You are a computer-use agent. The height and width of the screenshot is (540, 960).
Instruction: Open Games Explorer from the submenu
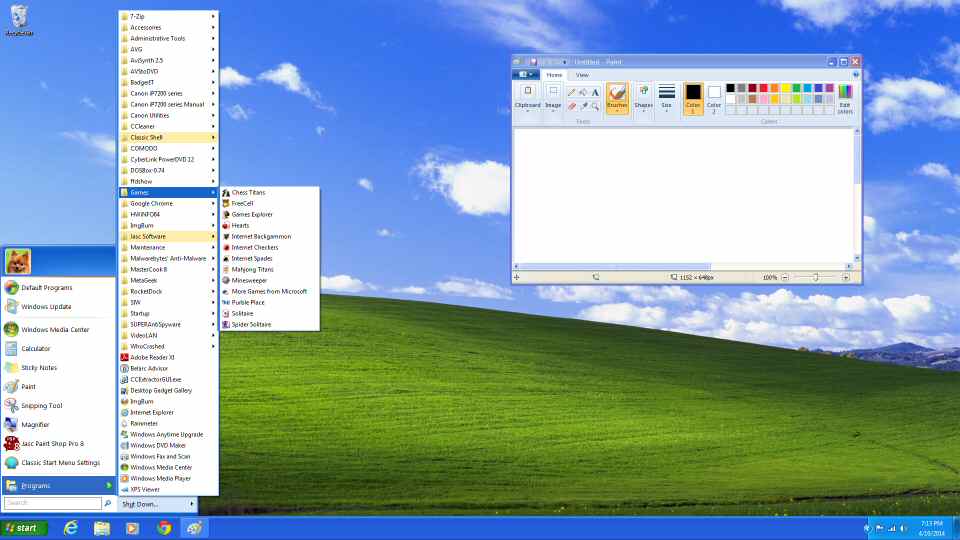(x=269, y=214)
